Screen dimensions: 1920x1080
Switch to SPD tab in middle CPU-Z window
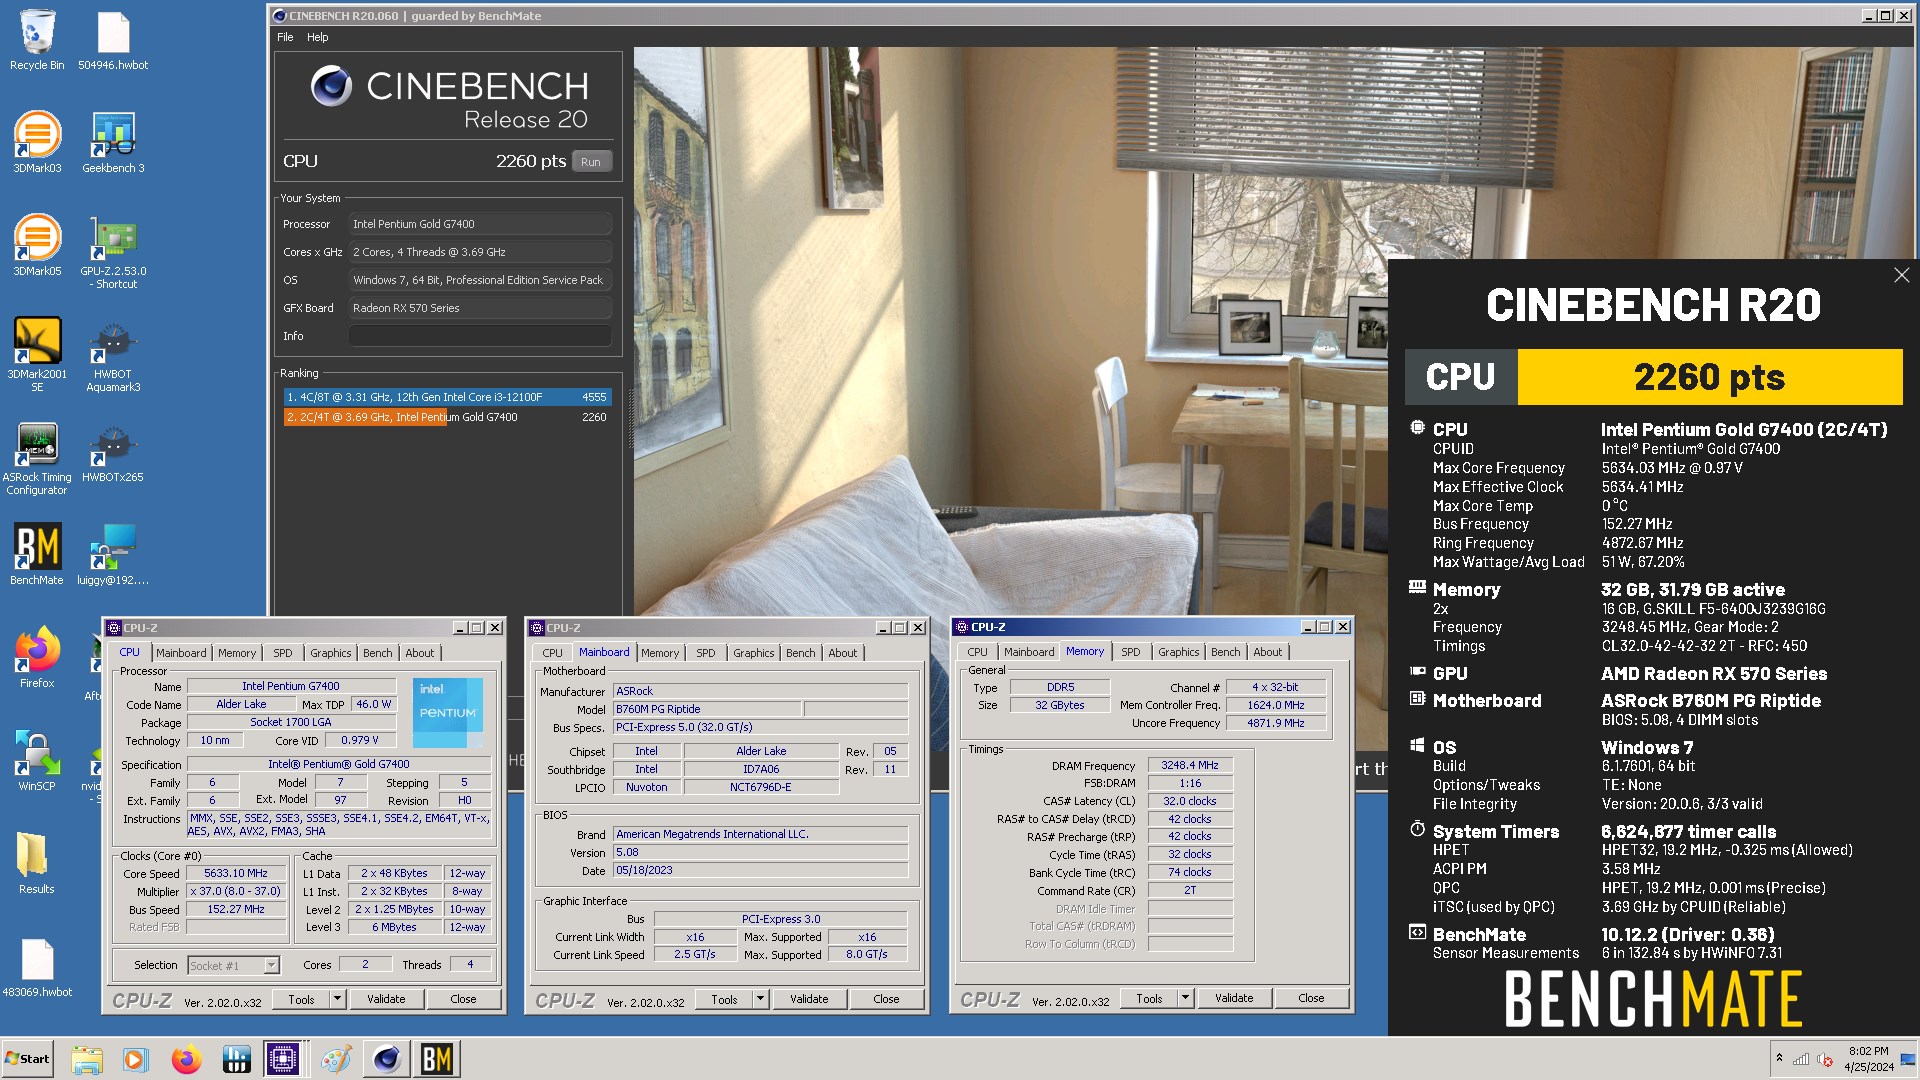click(x=706, y=653)
